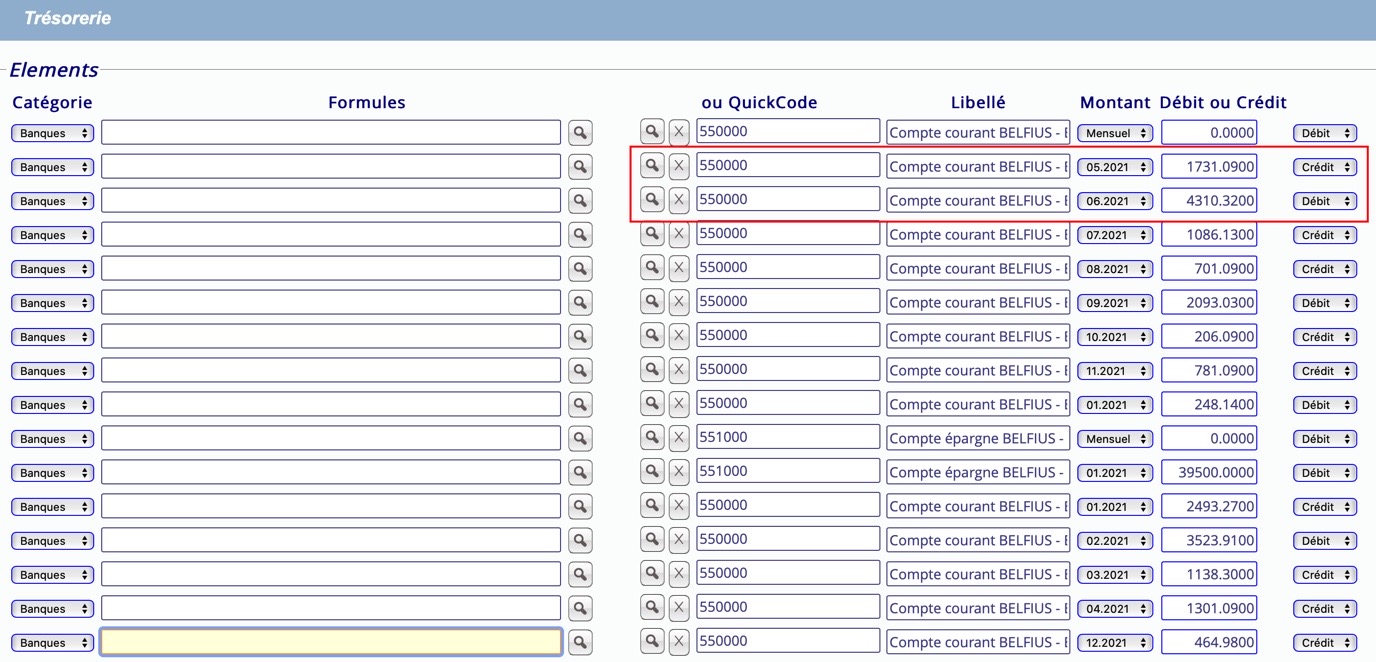This screenshot has height=662, width=1376.
Task: Click magnifier beside the yellow highlighted formula field
Action: tap(580, 643)
